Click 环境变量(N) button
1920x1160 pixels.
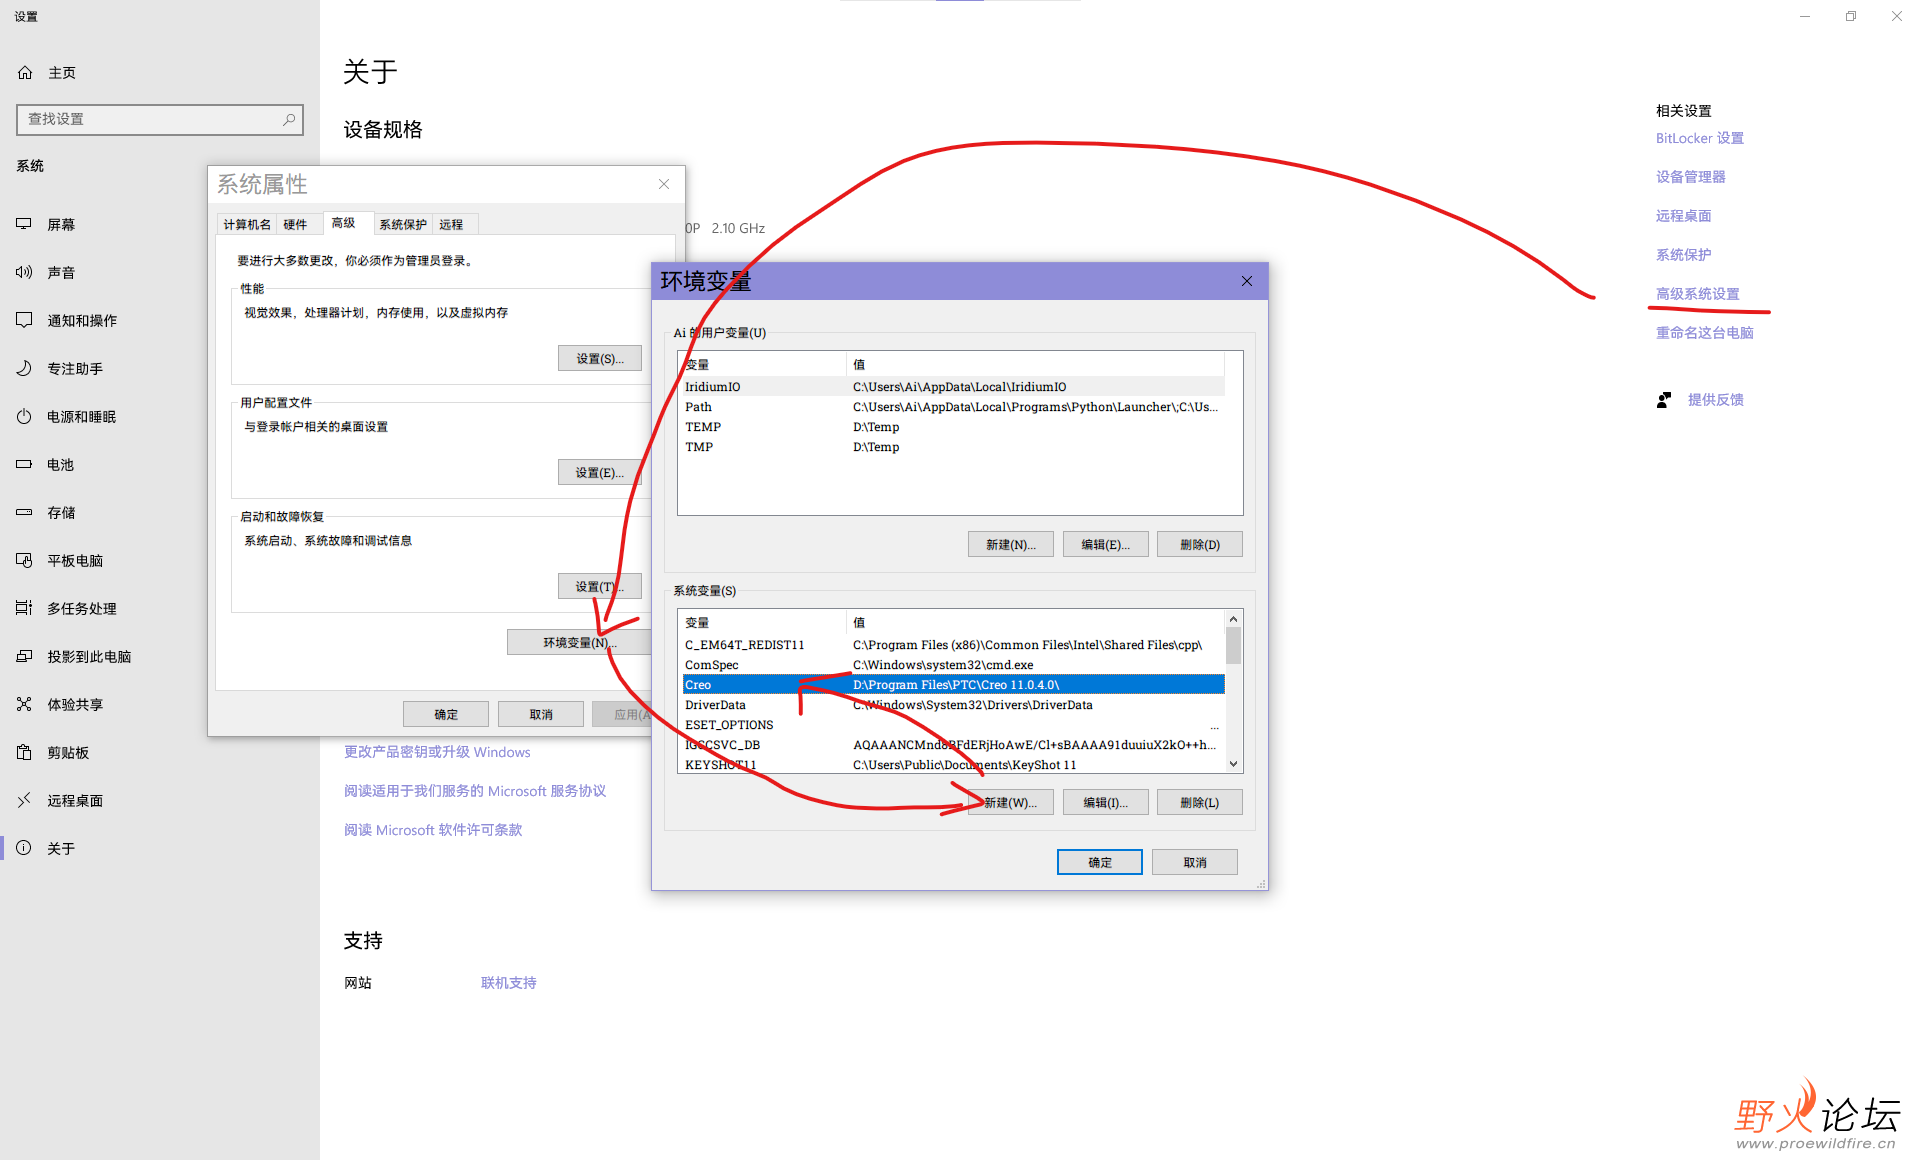click(578, 642)
